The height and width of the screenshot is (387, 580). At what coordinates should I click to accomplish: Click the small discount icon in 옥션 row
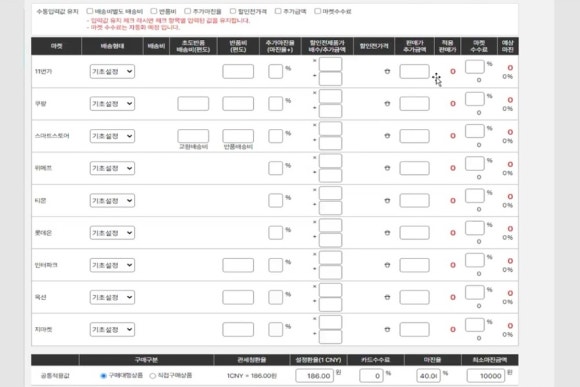[x=387, y=297]
